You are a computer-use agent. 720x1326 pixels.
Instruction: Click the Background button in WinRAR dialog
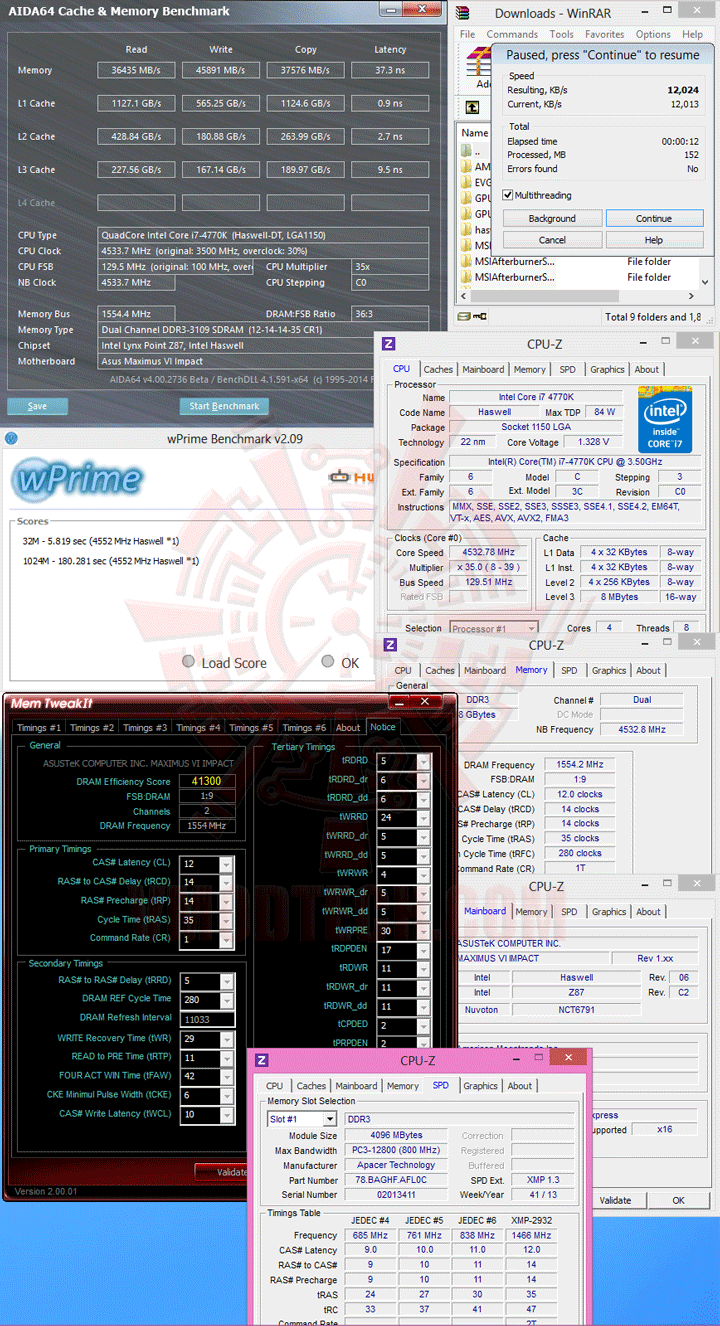click(x=552, y=218)
